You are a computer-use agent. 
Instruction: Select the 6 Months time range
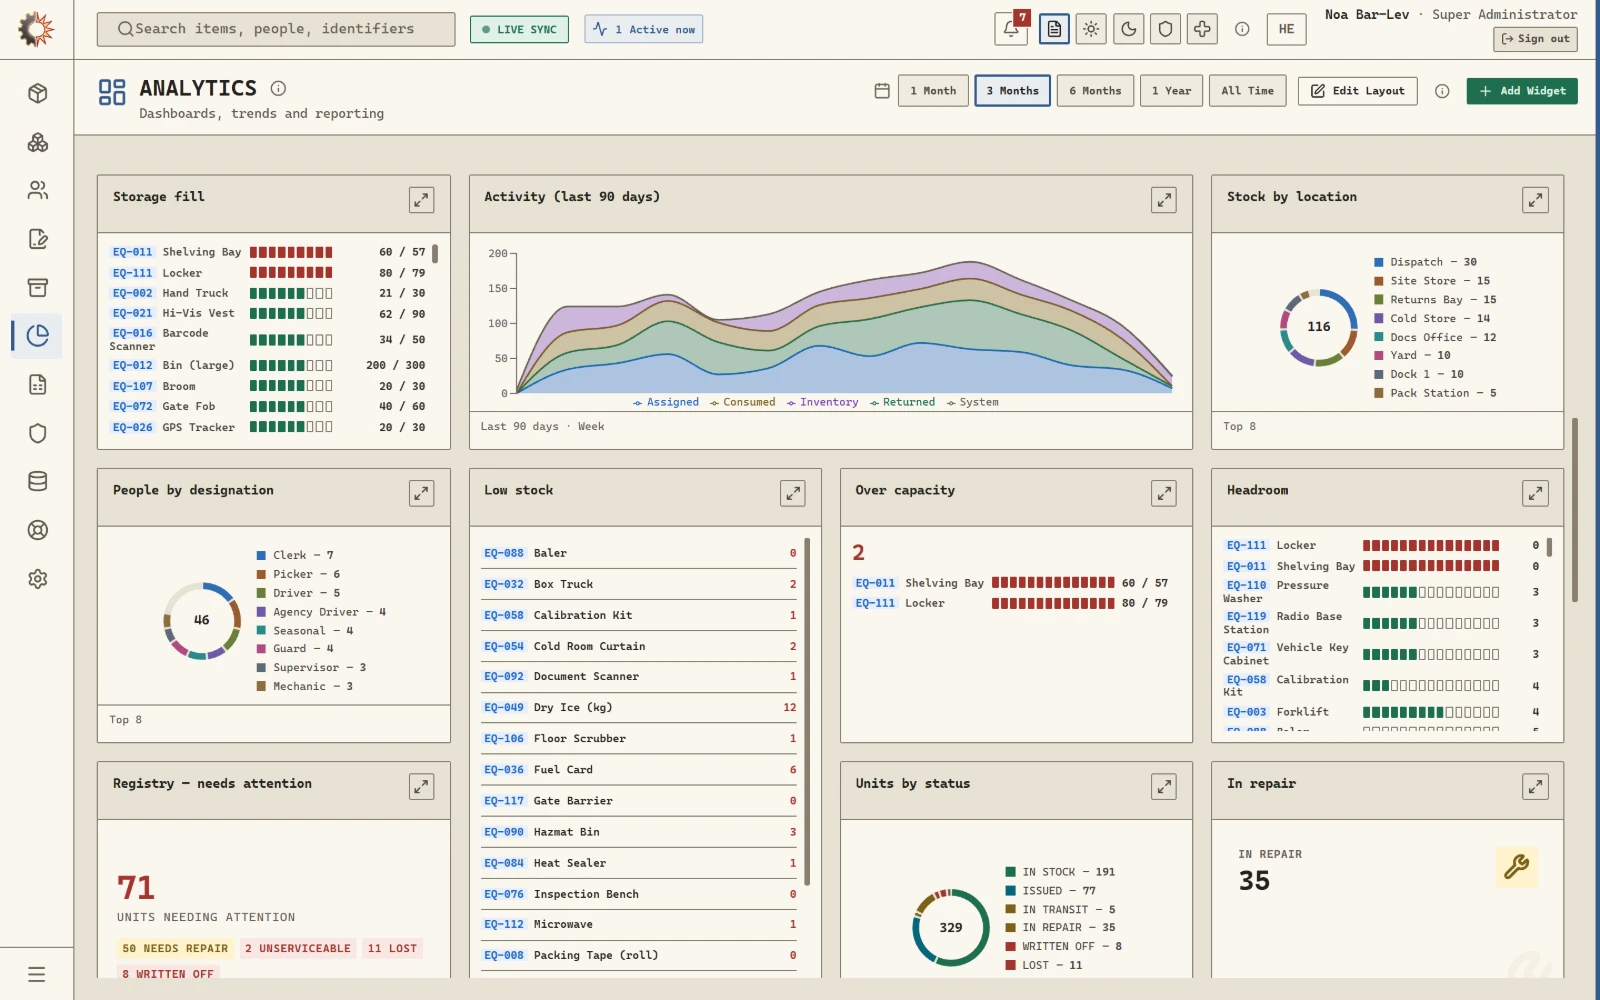[1095, 91]
